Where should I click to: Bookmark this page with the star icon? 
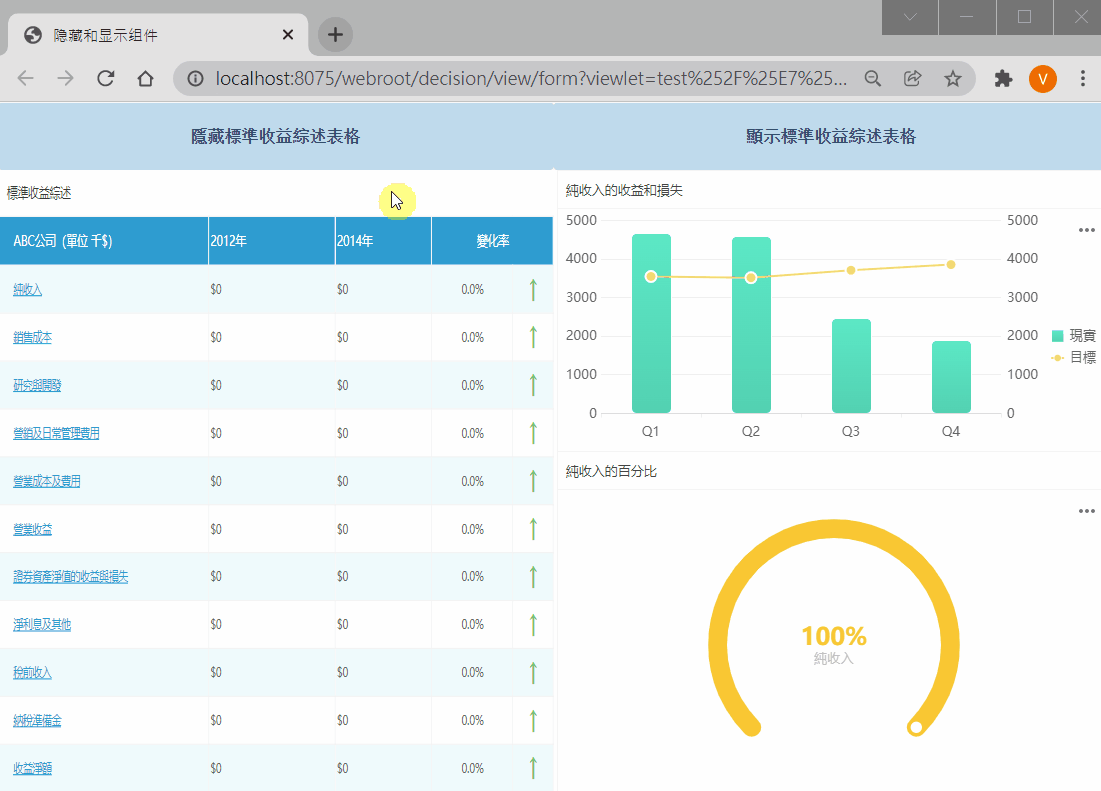pos(952,78)
